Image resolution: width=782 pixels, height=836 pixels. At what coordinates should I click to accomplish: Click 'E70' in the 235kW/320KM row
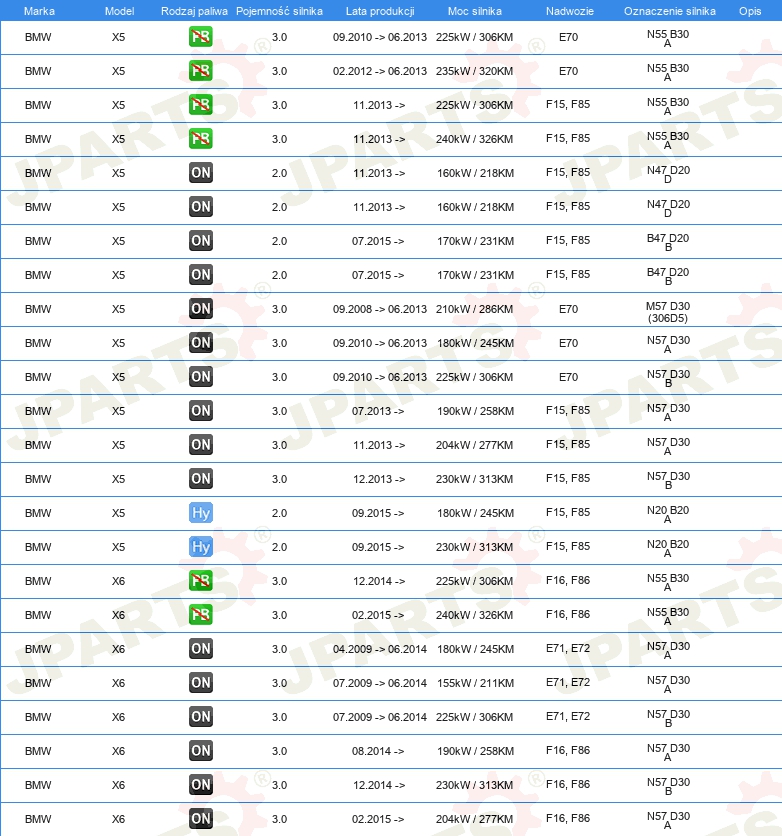pos(568,71)
